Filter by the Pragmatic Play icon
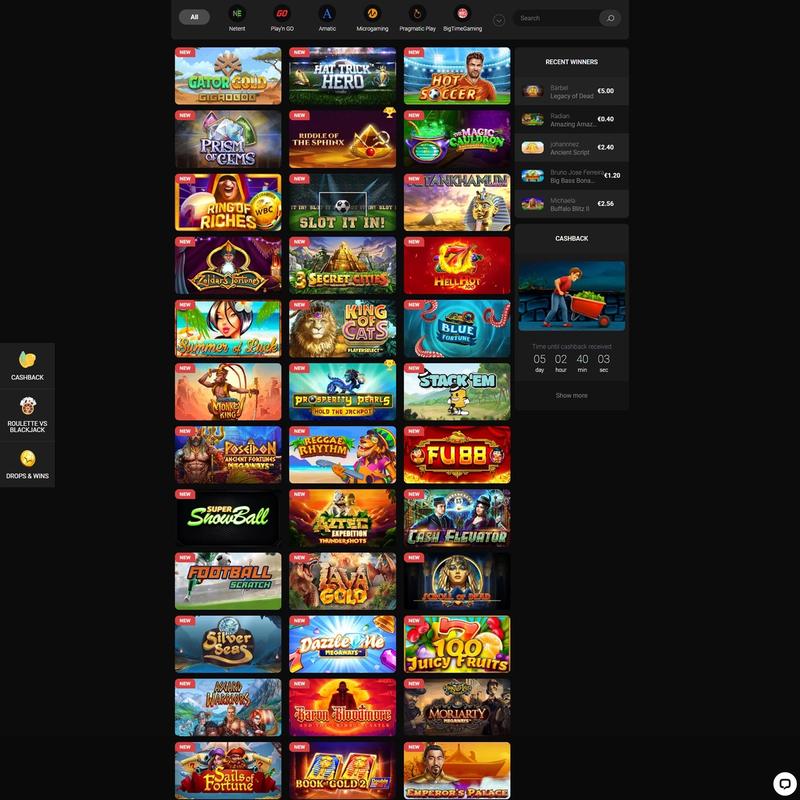 click(417, 14)
